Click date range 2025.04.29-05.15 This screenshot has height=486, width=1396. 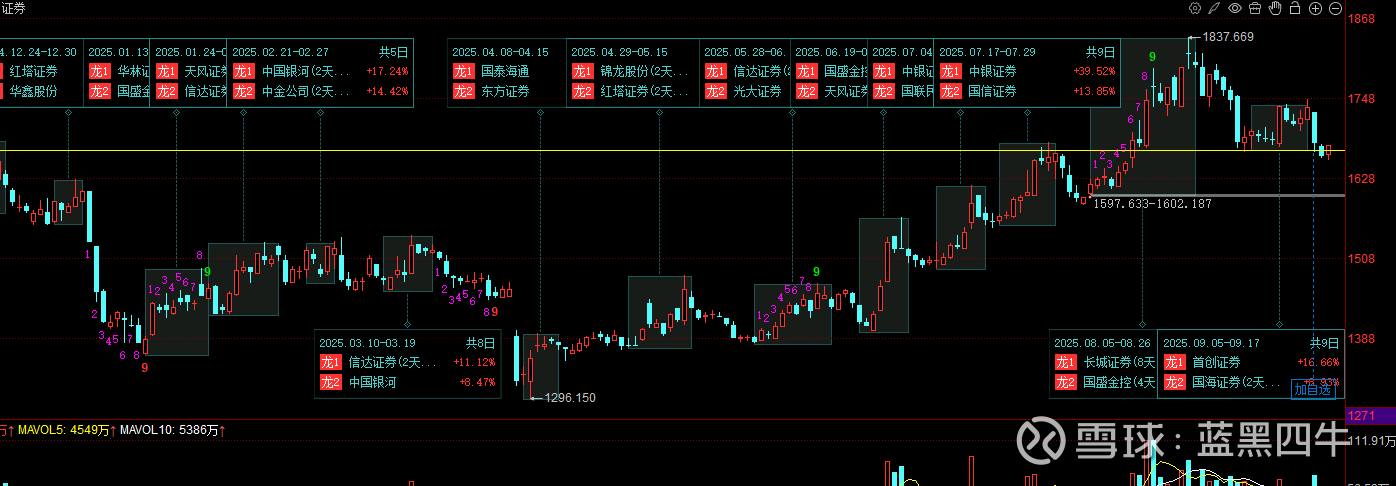tap(619, 51)
